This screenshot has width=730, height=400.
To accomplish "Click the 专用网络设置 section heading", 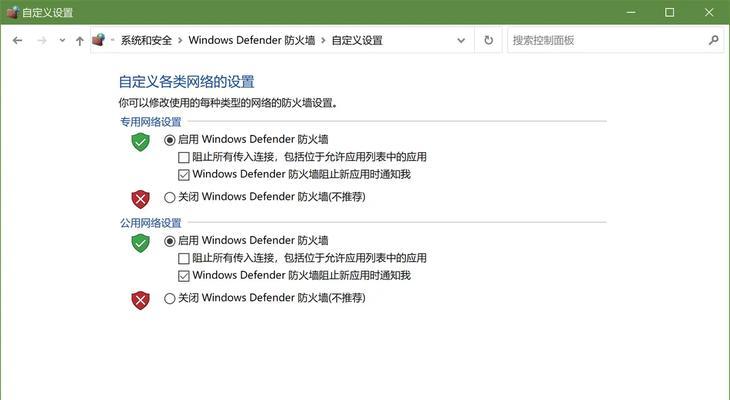I will (151, 122).
